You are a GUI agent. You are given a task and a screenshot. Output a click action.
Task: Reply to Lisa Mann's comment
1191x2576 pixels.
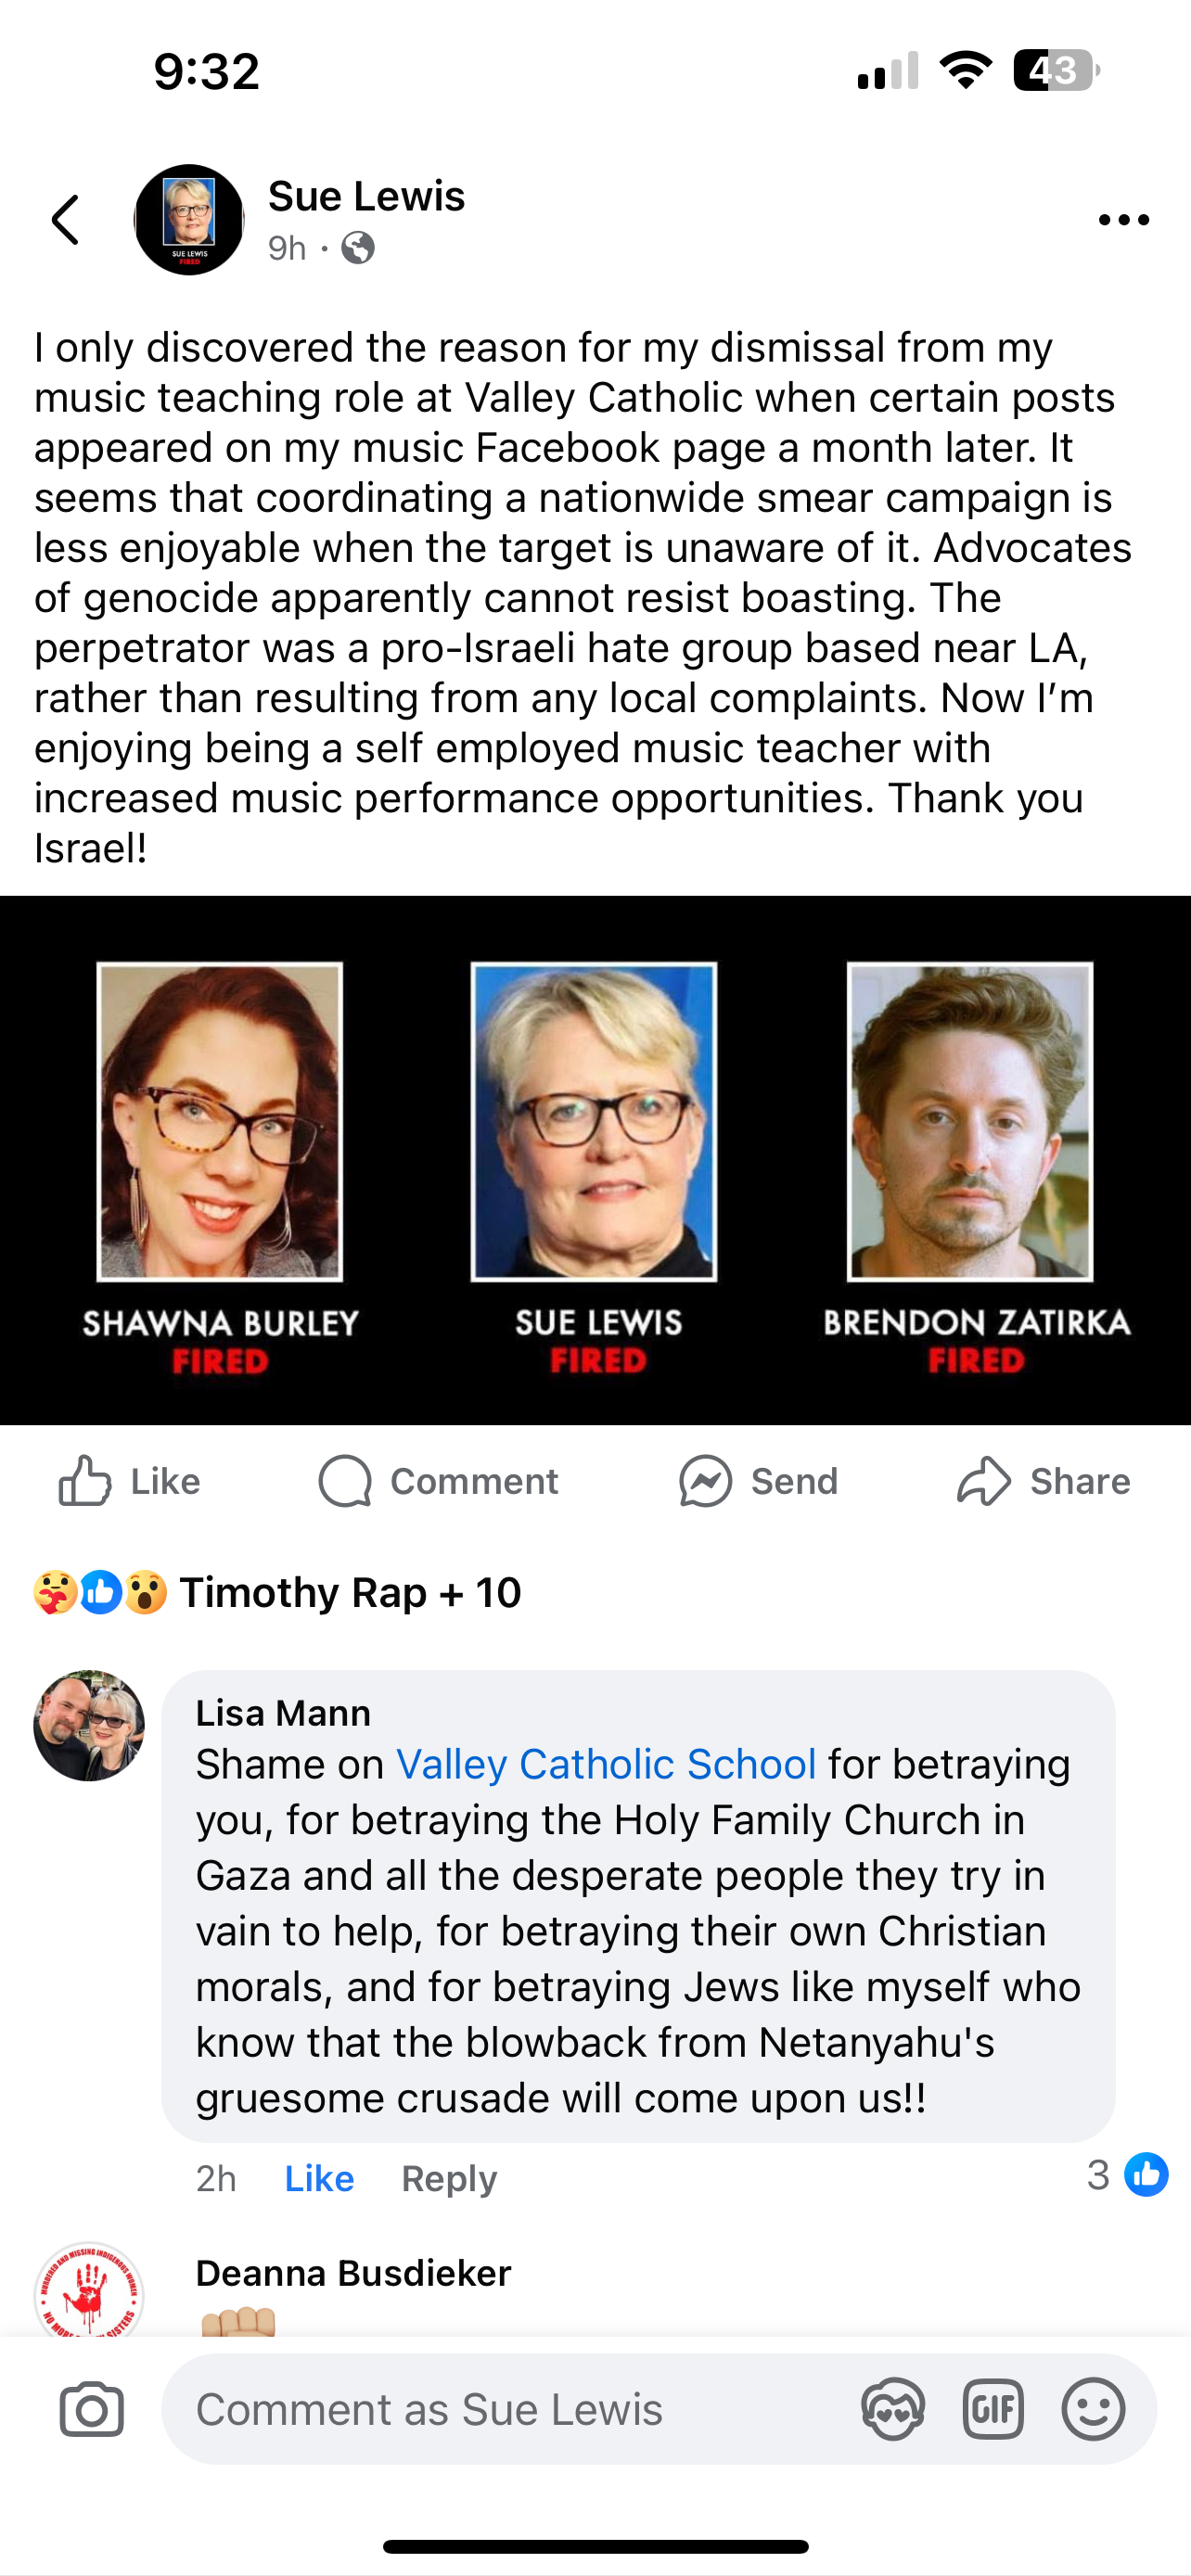(x=449, y=2178)
